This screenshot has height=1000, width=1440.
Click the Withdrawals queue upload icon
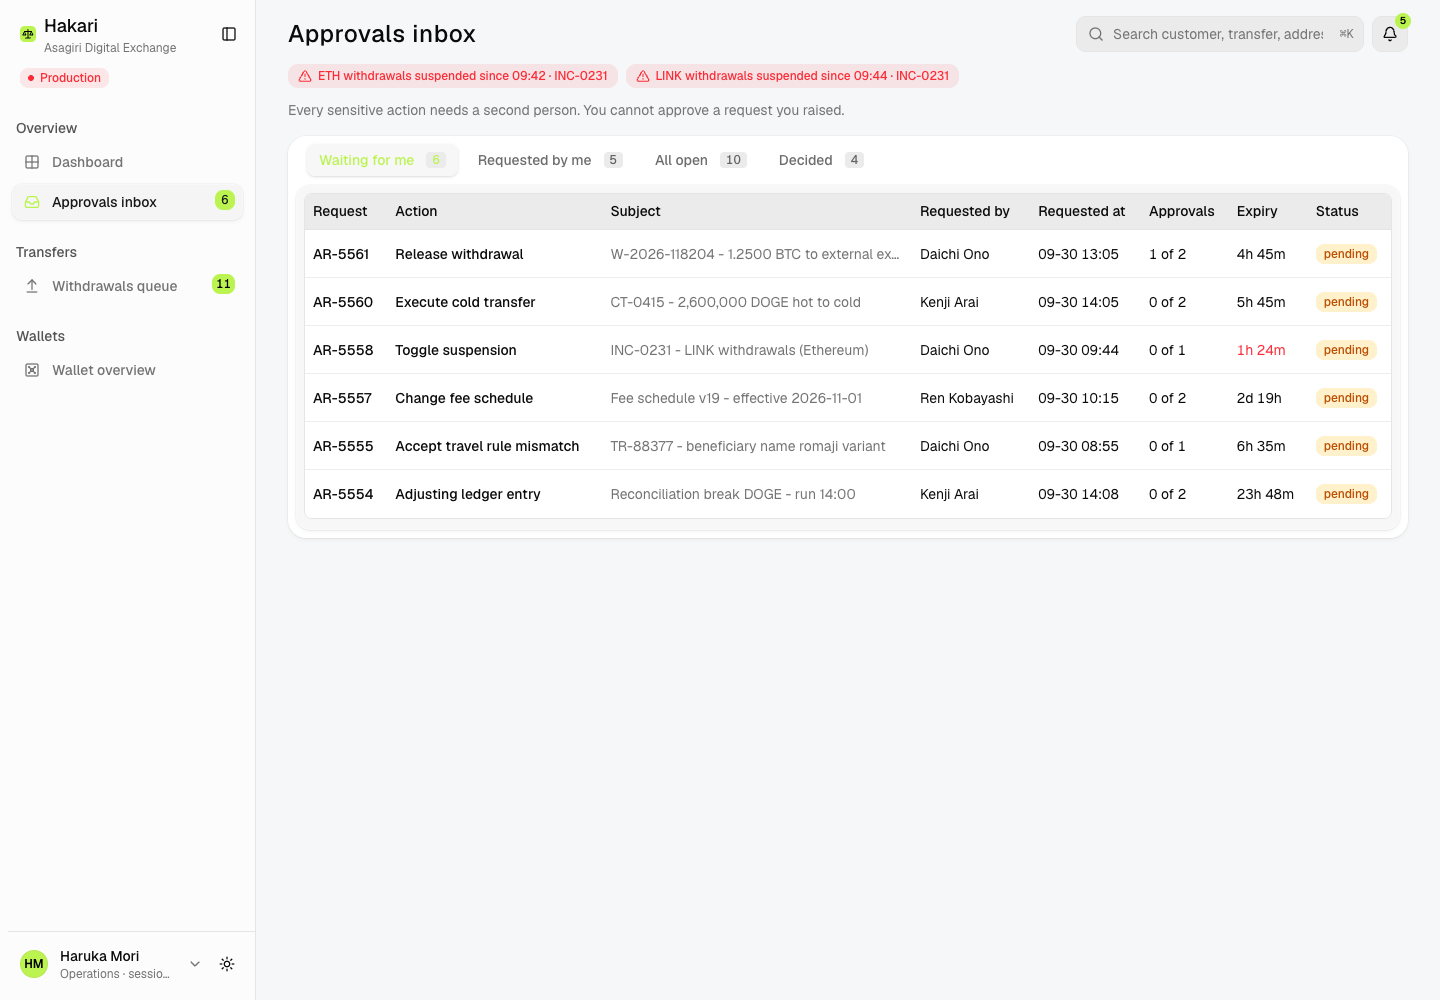pyautogui.click(x=32, y=286)
